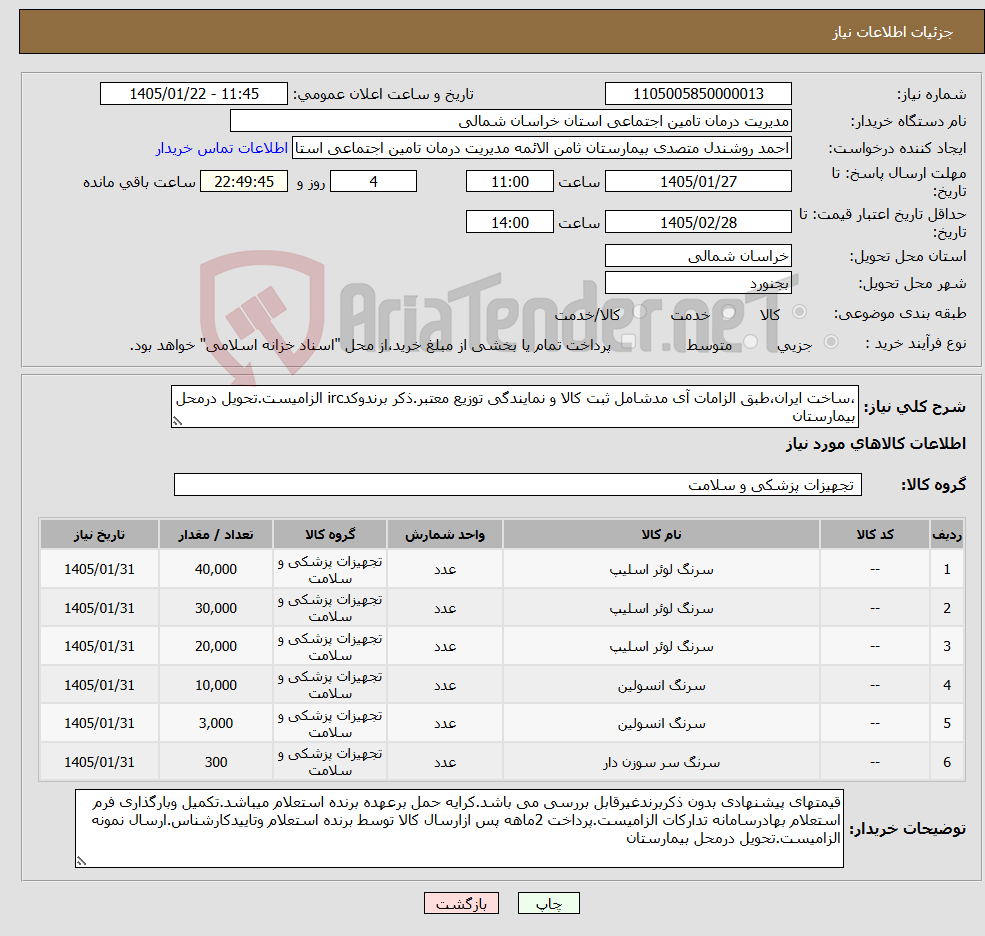Click the کد کالا column header

coord(874,535)
